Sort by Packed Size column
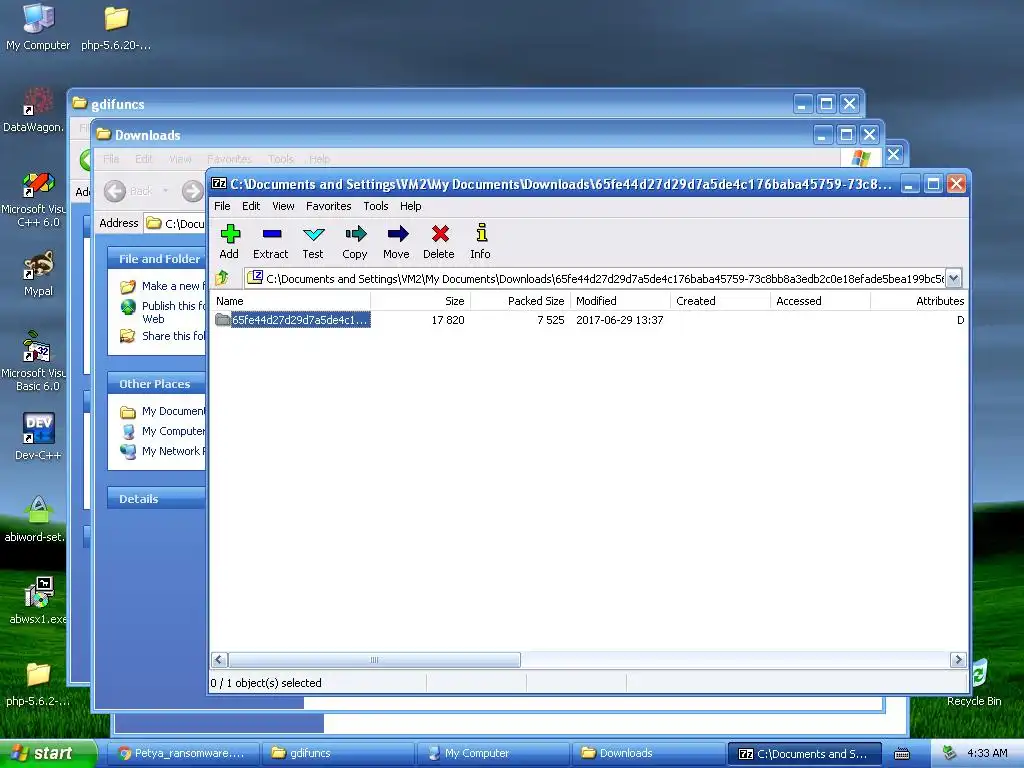The width and height of the screenshot is (1024, 768). click(520, 301)
